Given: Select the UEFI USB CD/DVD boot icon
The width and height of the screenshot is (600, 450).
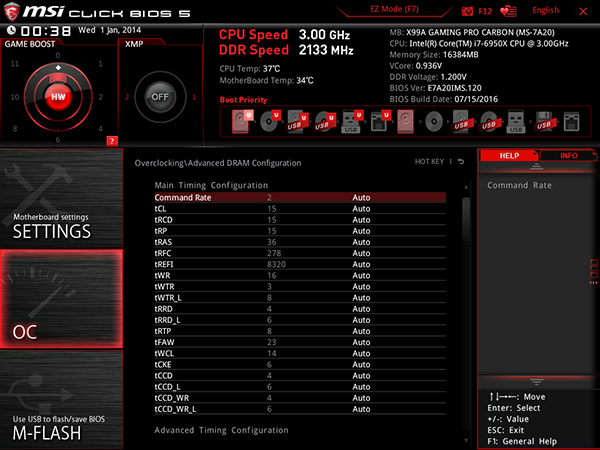Looking at the screenshot, I should click(325, 122).
